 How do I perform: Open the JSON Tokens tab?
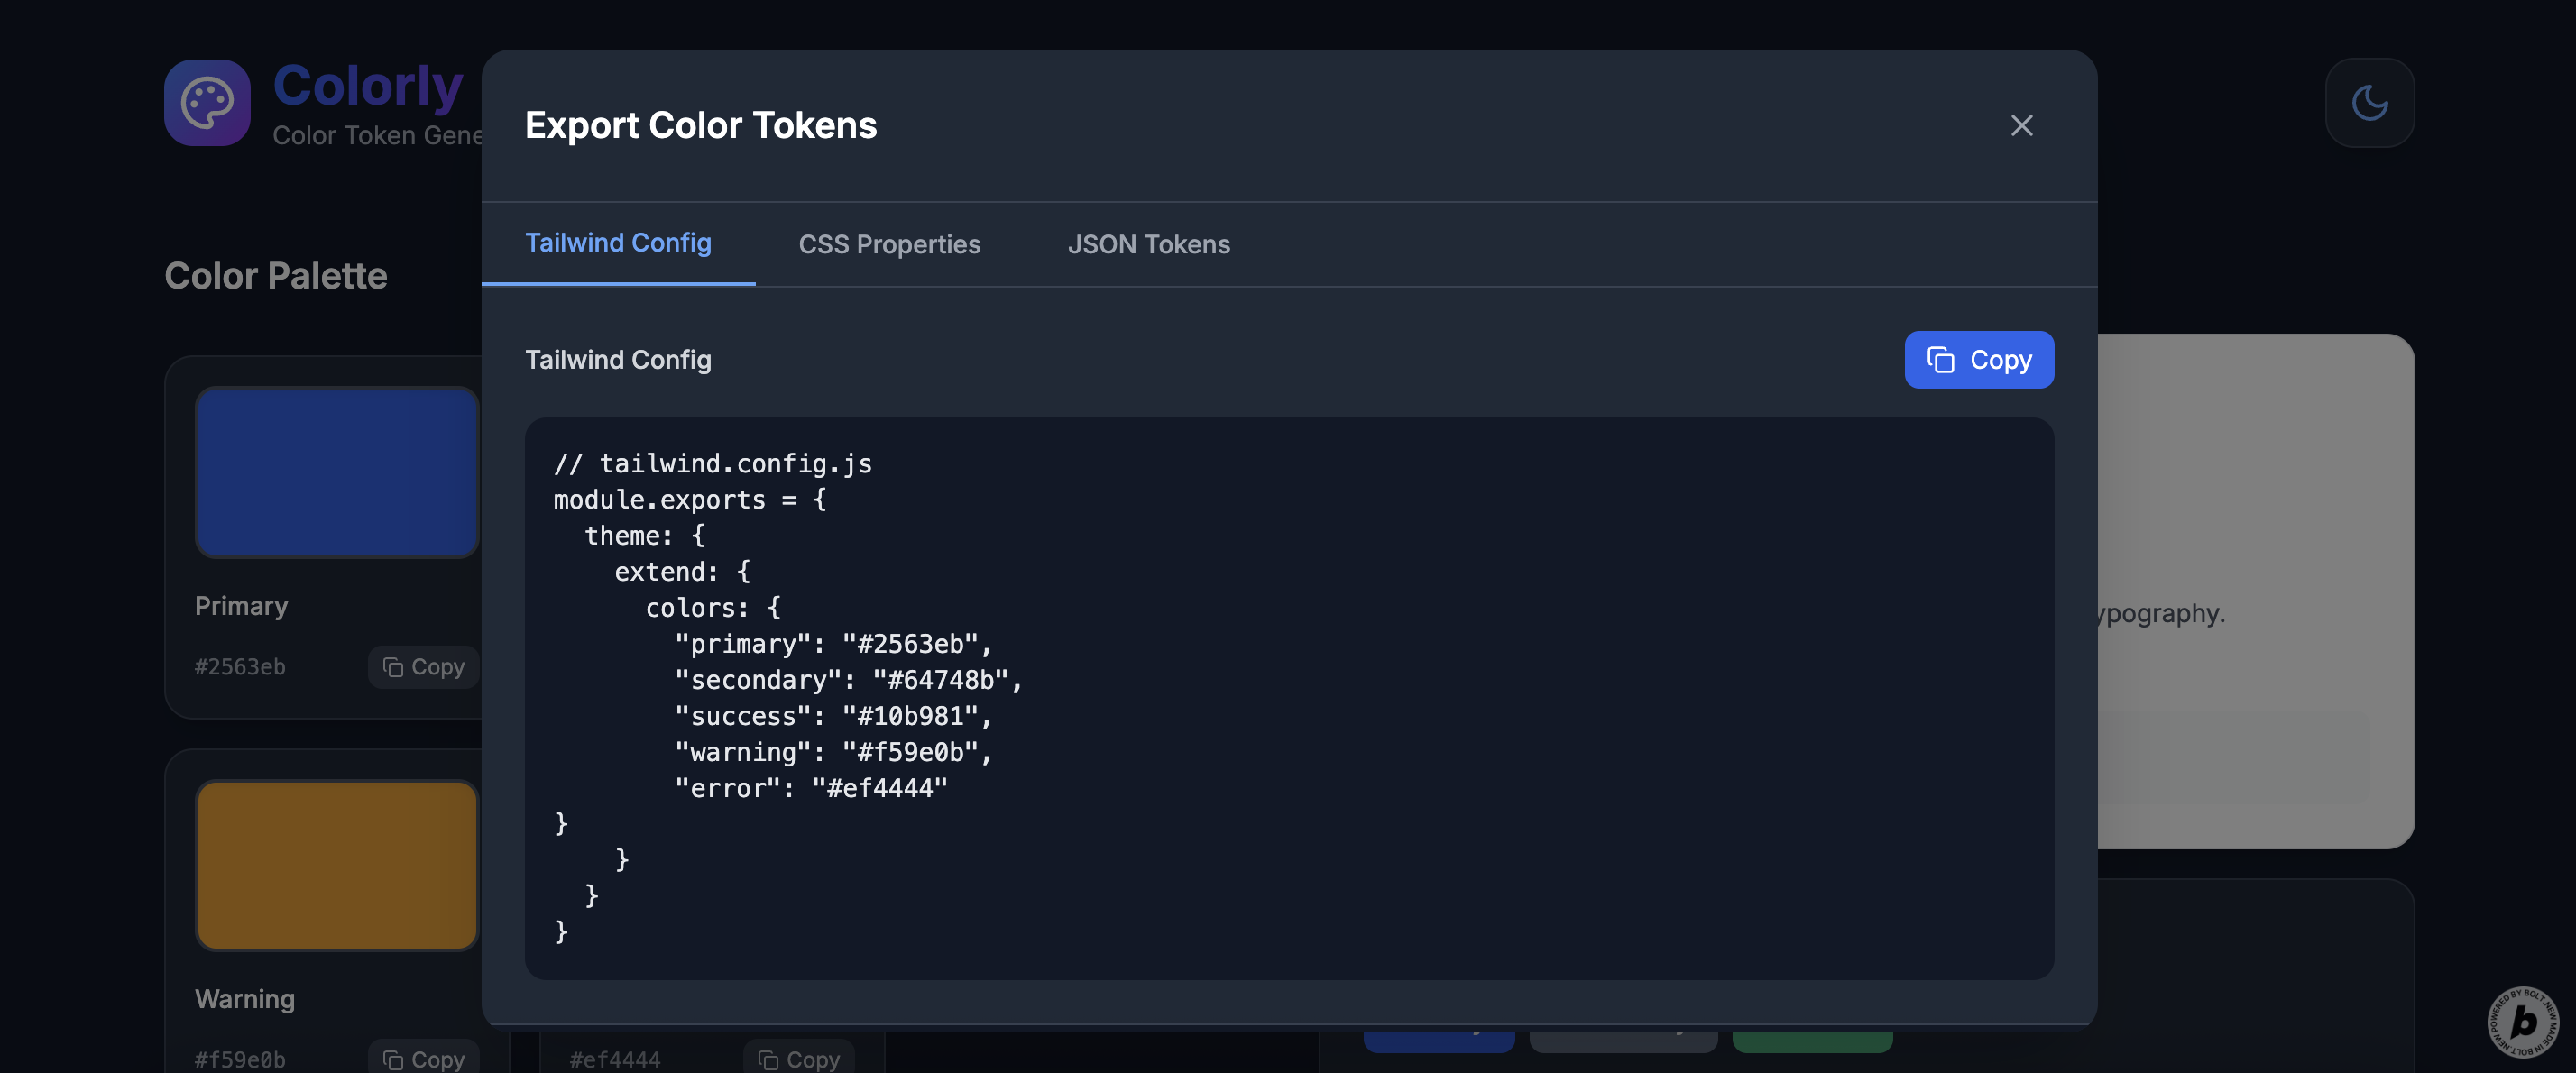pyautogui.click(x=1147, y=244)
